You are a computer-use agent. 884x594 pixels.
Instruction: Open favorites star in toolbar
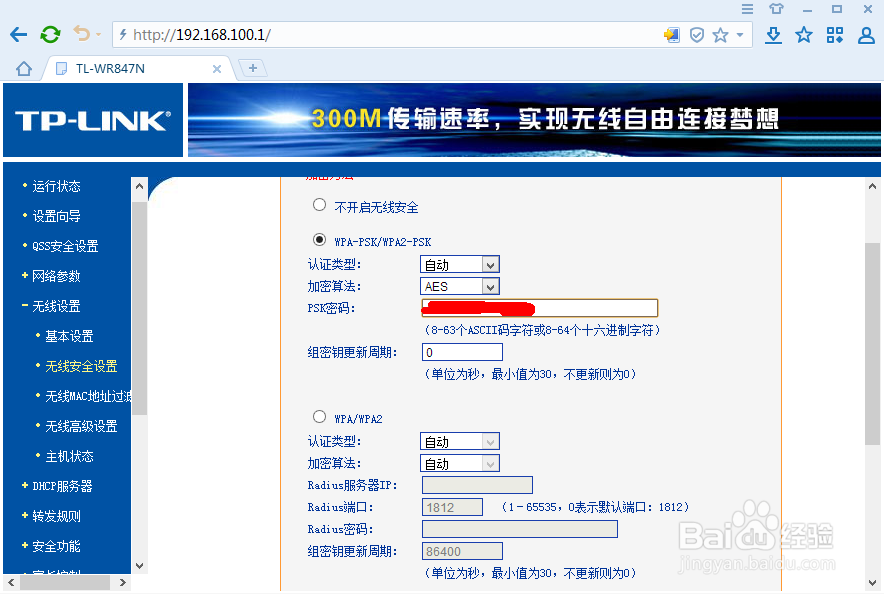[x=804, y=35]
